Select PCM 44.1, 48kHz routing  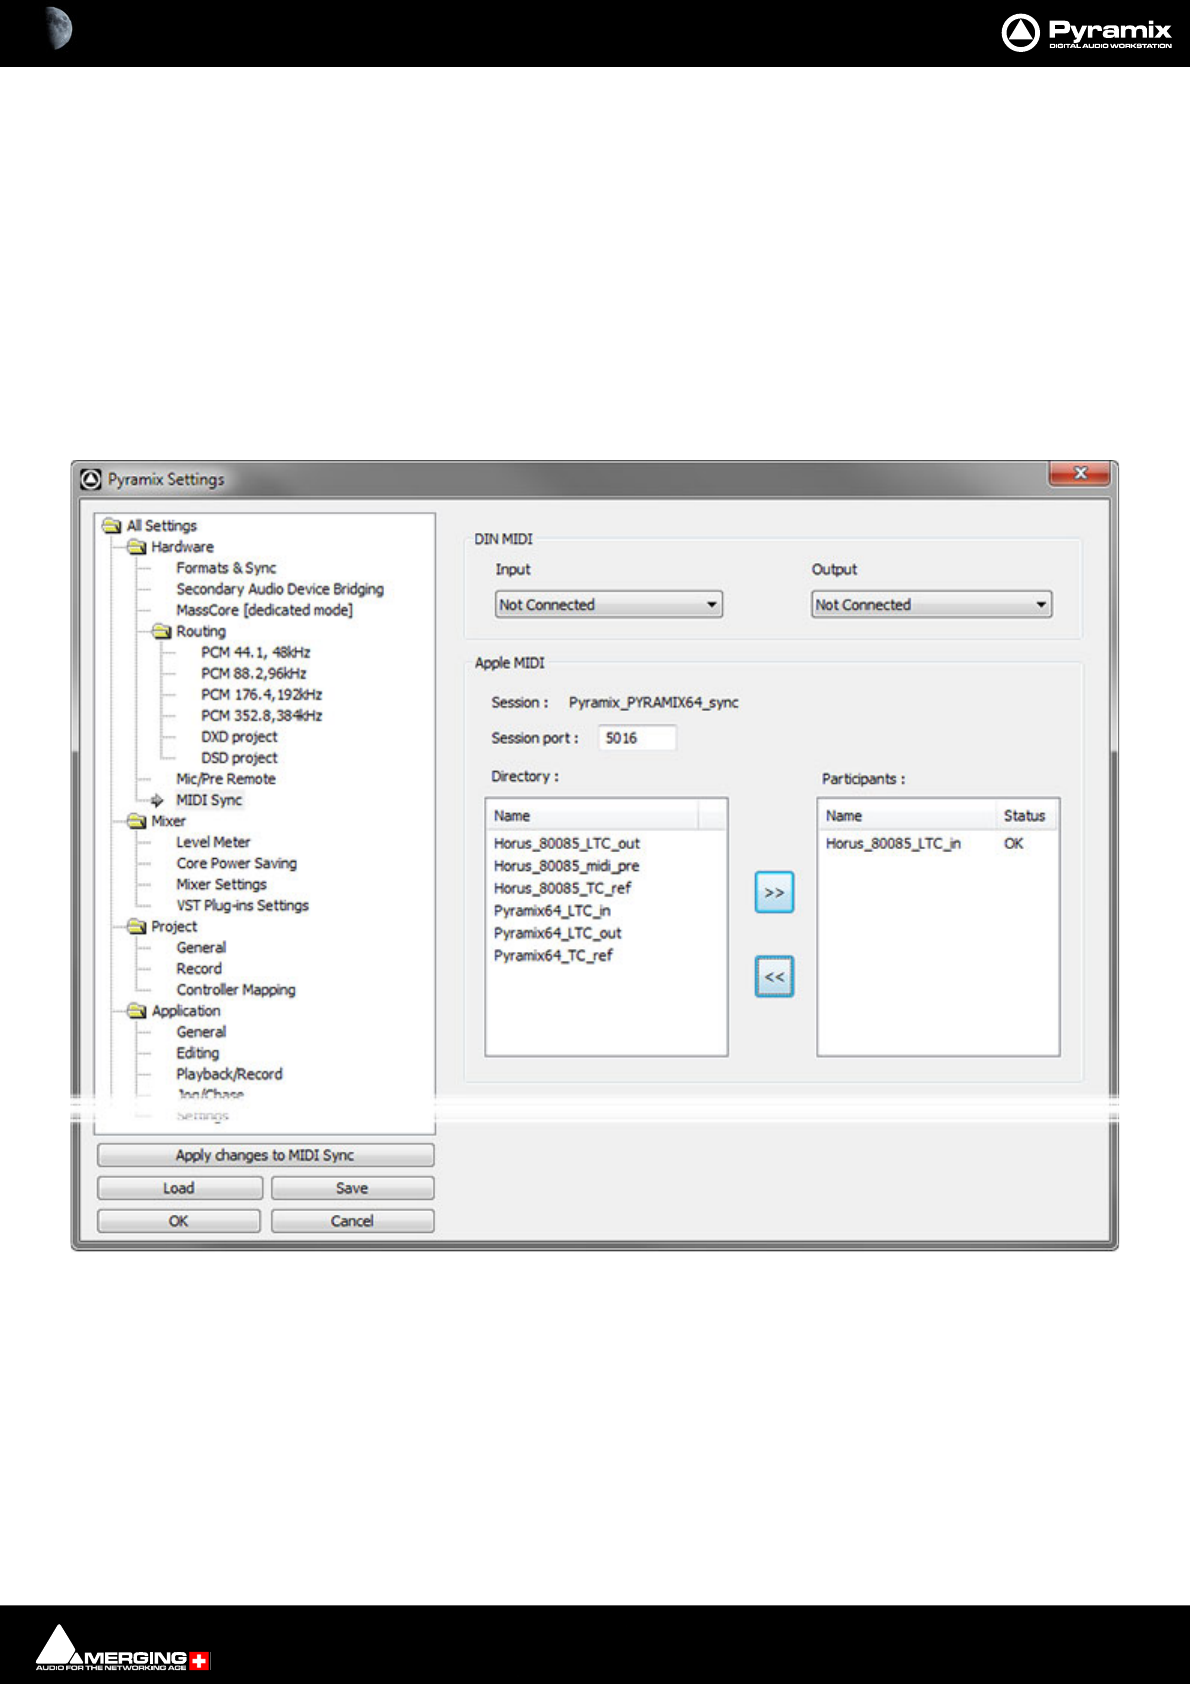coord(256,652)
